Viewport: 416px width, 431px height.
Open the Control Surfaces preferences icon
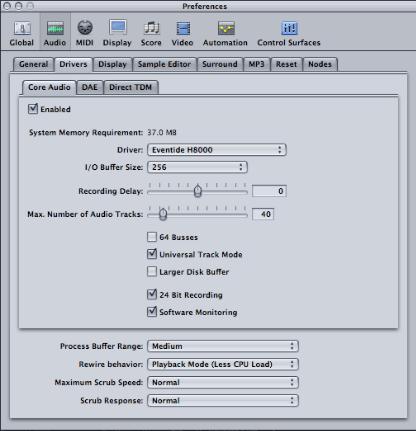pyautogui.click(x=289, y=28)
